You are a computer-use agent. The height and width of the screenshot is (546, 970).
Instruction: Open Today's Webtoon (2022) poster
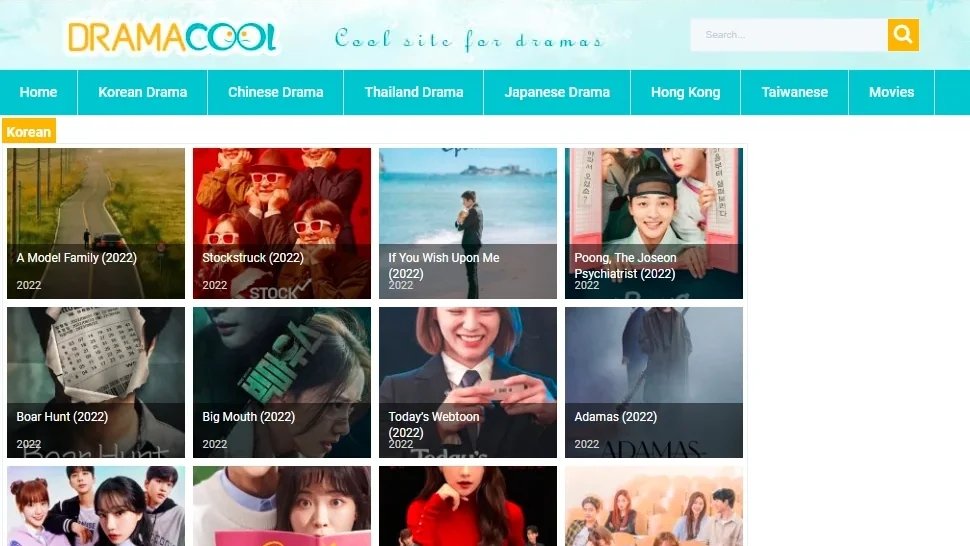pyautogui.click(x=468, y=382)
